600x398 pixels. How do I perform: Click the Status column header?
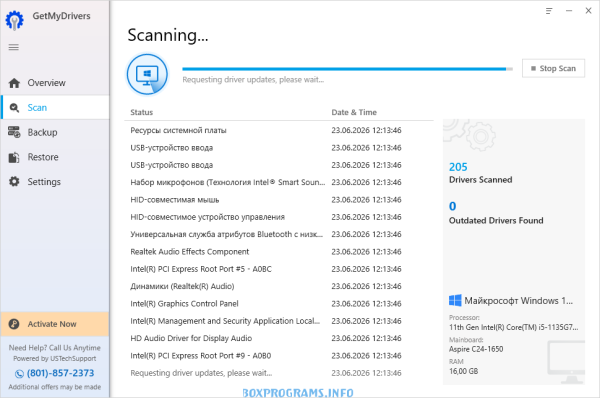(x=142, y=113)
